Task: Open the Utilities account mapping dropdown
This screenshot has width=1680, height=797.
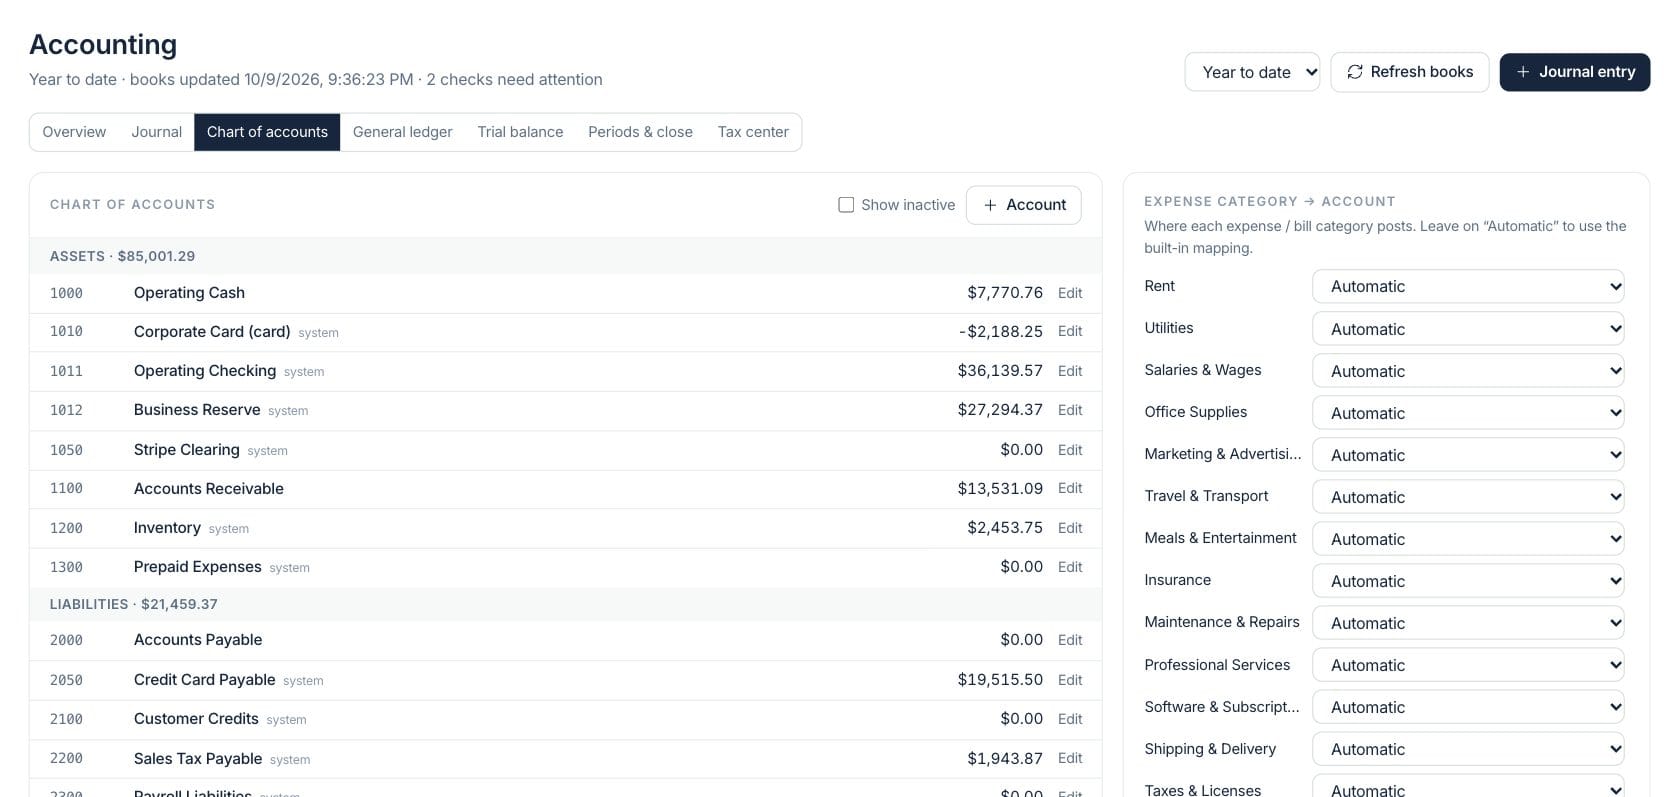Action: pyautogui.click(x=1468, y=329)
